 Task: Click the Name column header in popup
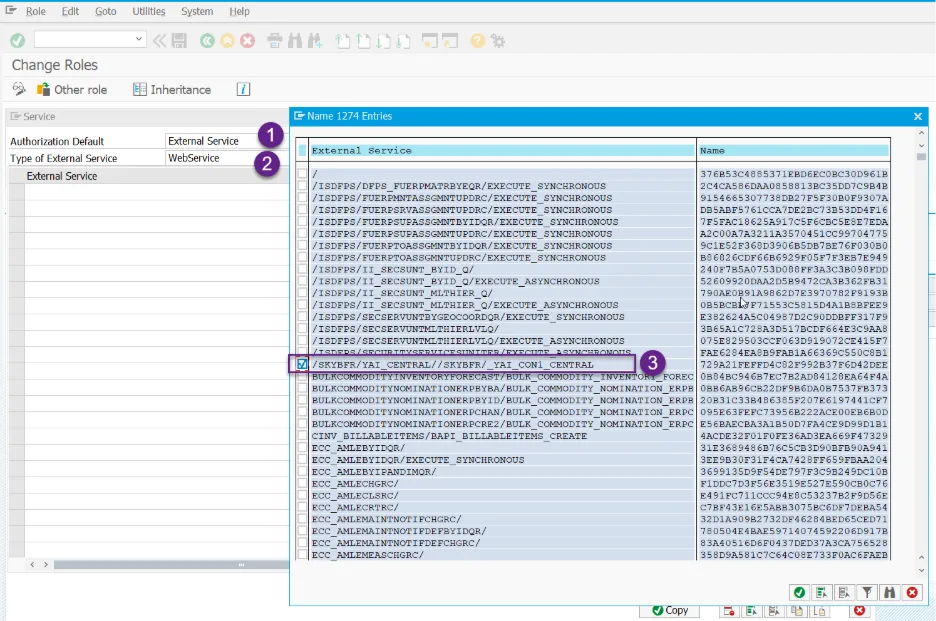point(793,150)
